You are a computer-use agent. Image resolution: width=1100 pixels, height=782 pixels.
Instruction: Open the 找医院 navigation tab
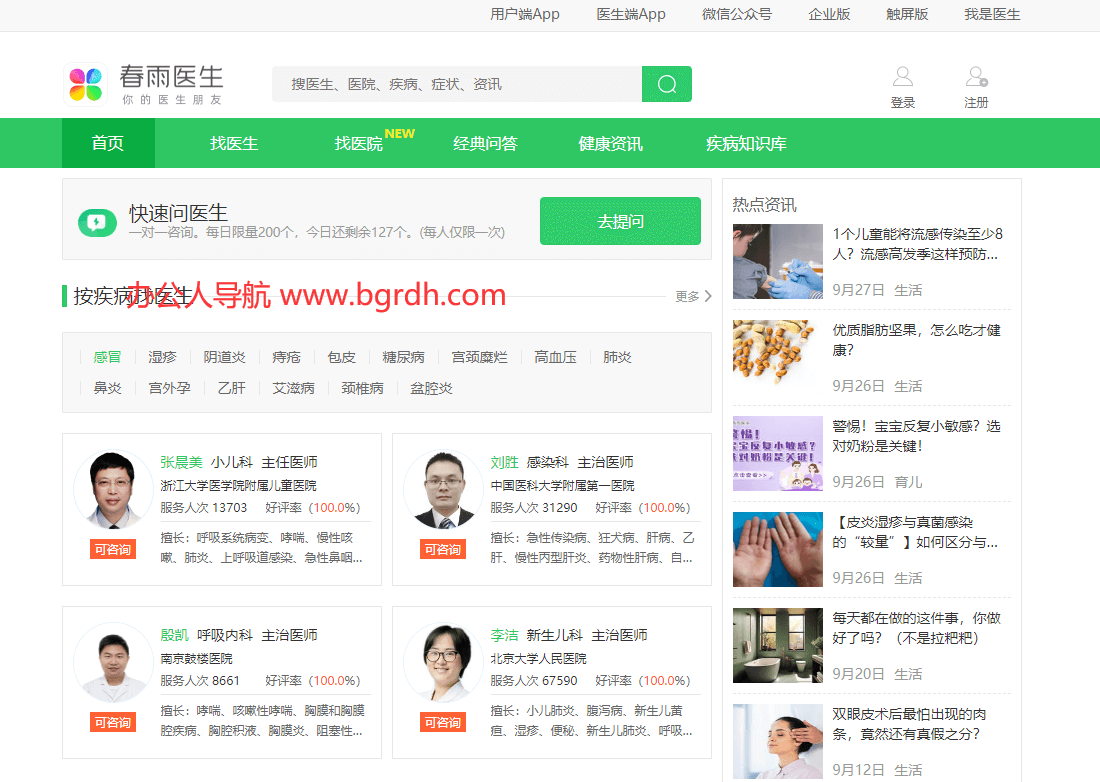pos(359,143)
